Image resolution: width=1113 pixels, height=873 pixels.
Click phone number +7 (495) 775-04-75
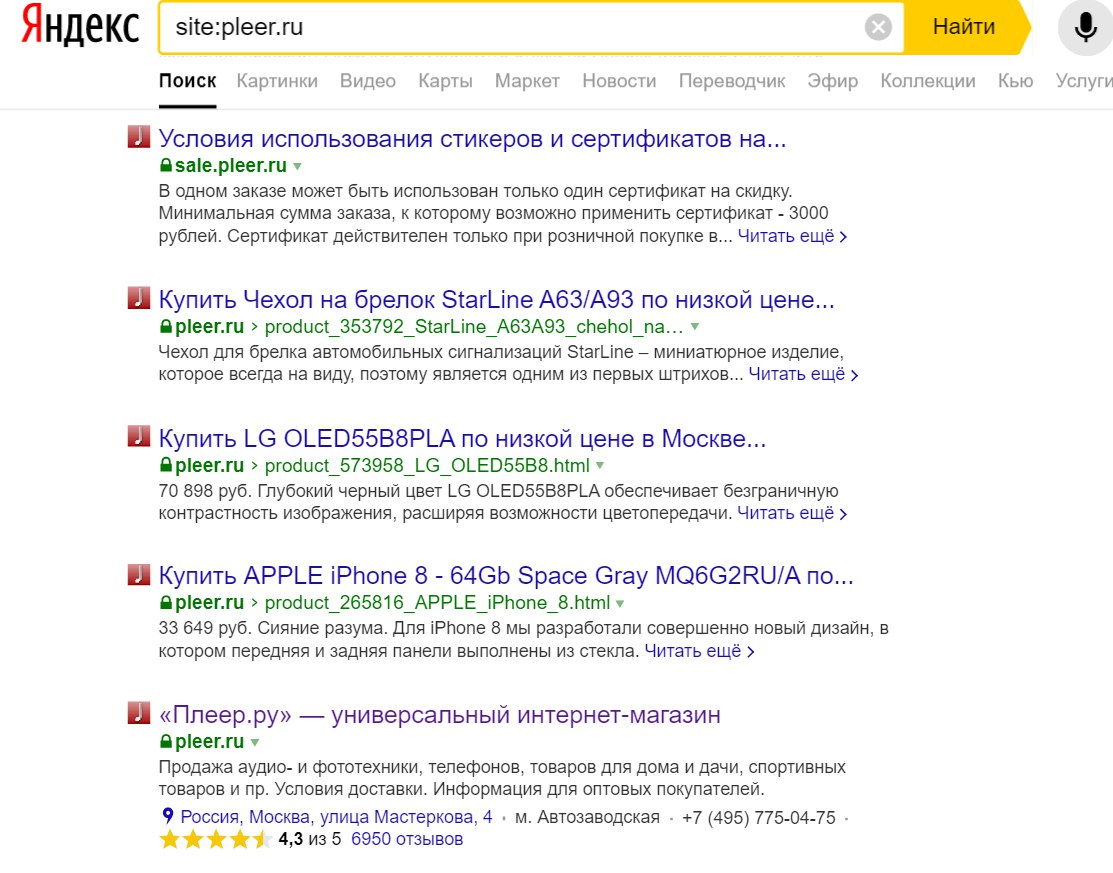[x=759, y=818]
